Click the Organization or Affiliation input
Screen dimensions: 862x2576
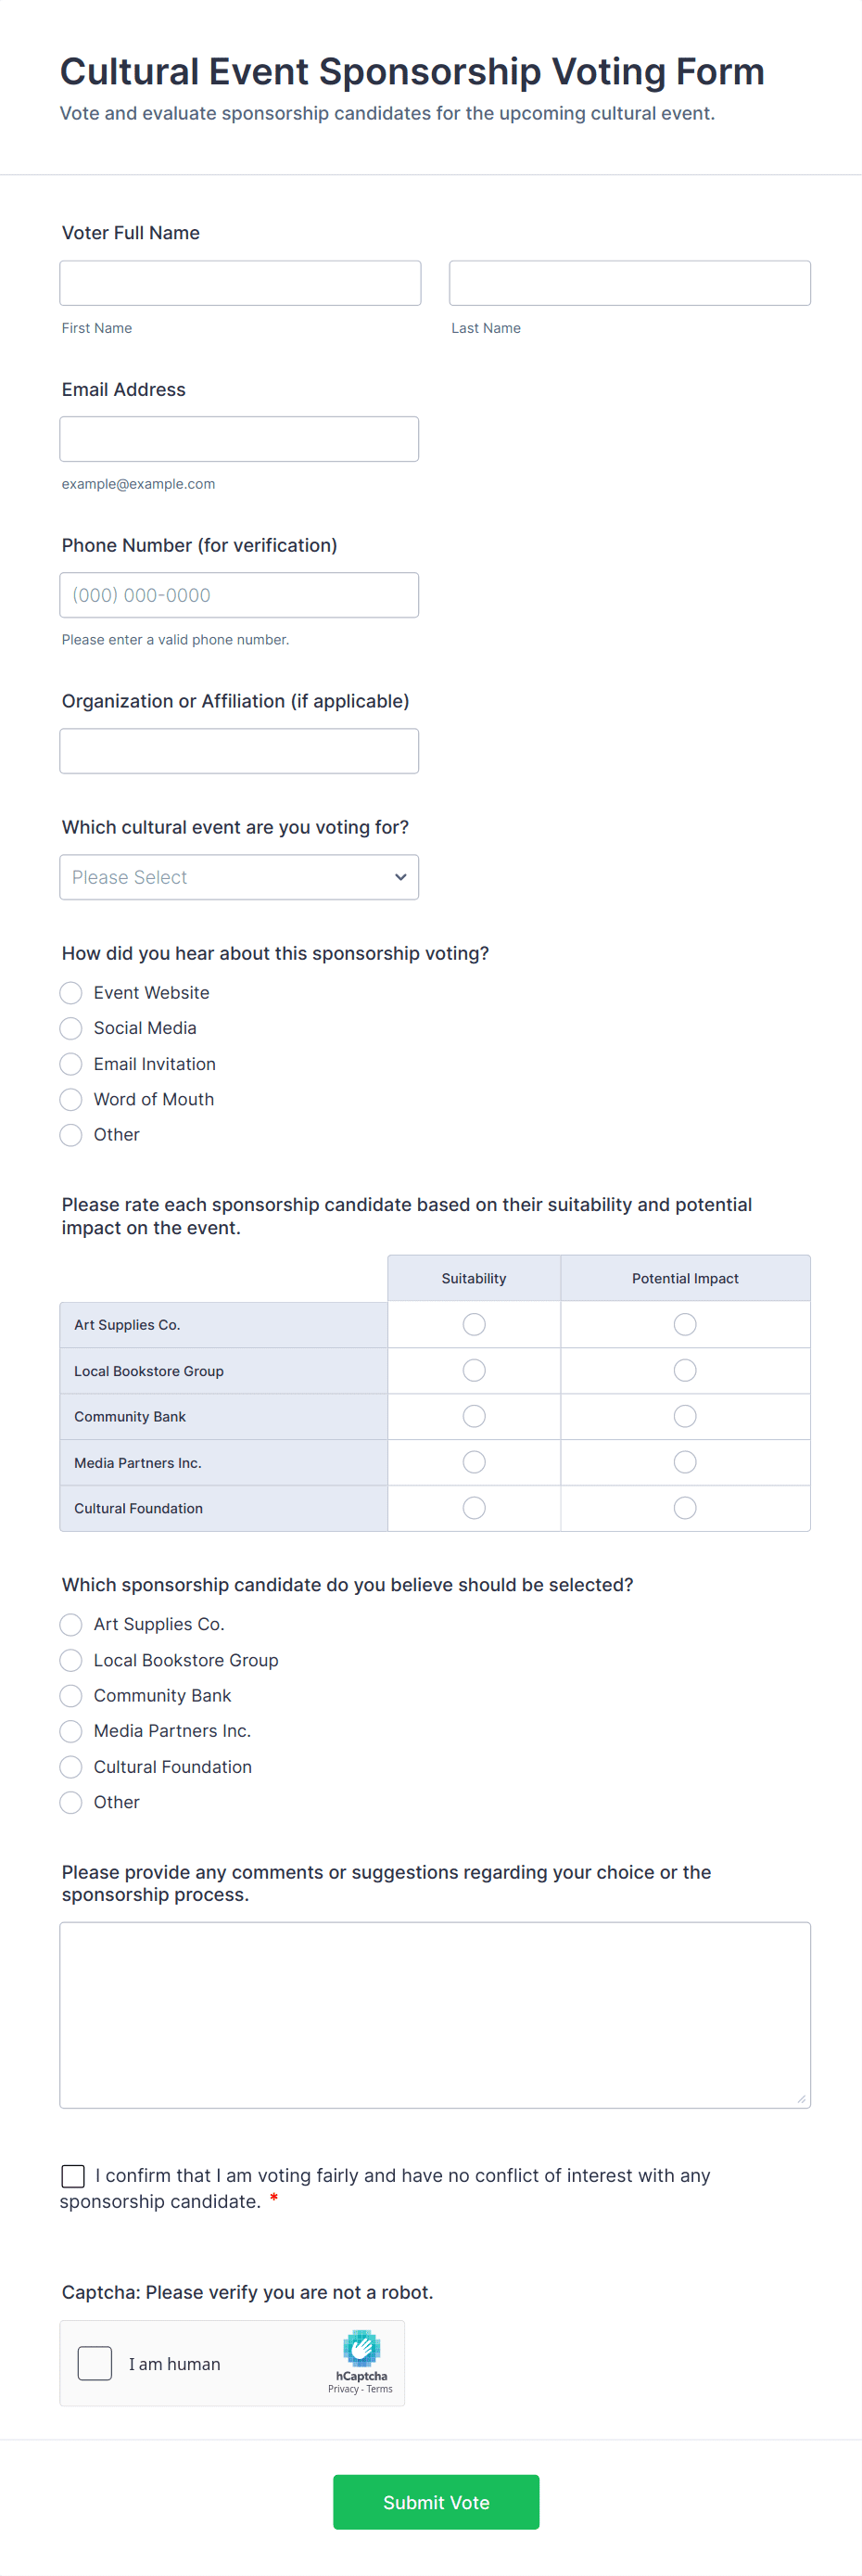coord(239,751)
